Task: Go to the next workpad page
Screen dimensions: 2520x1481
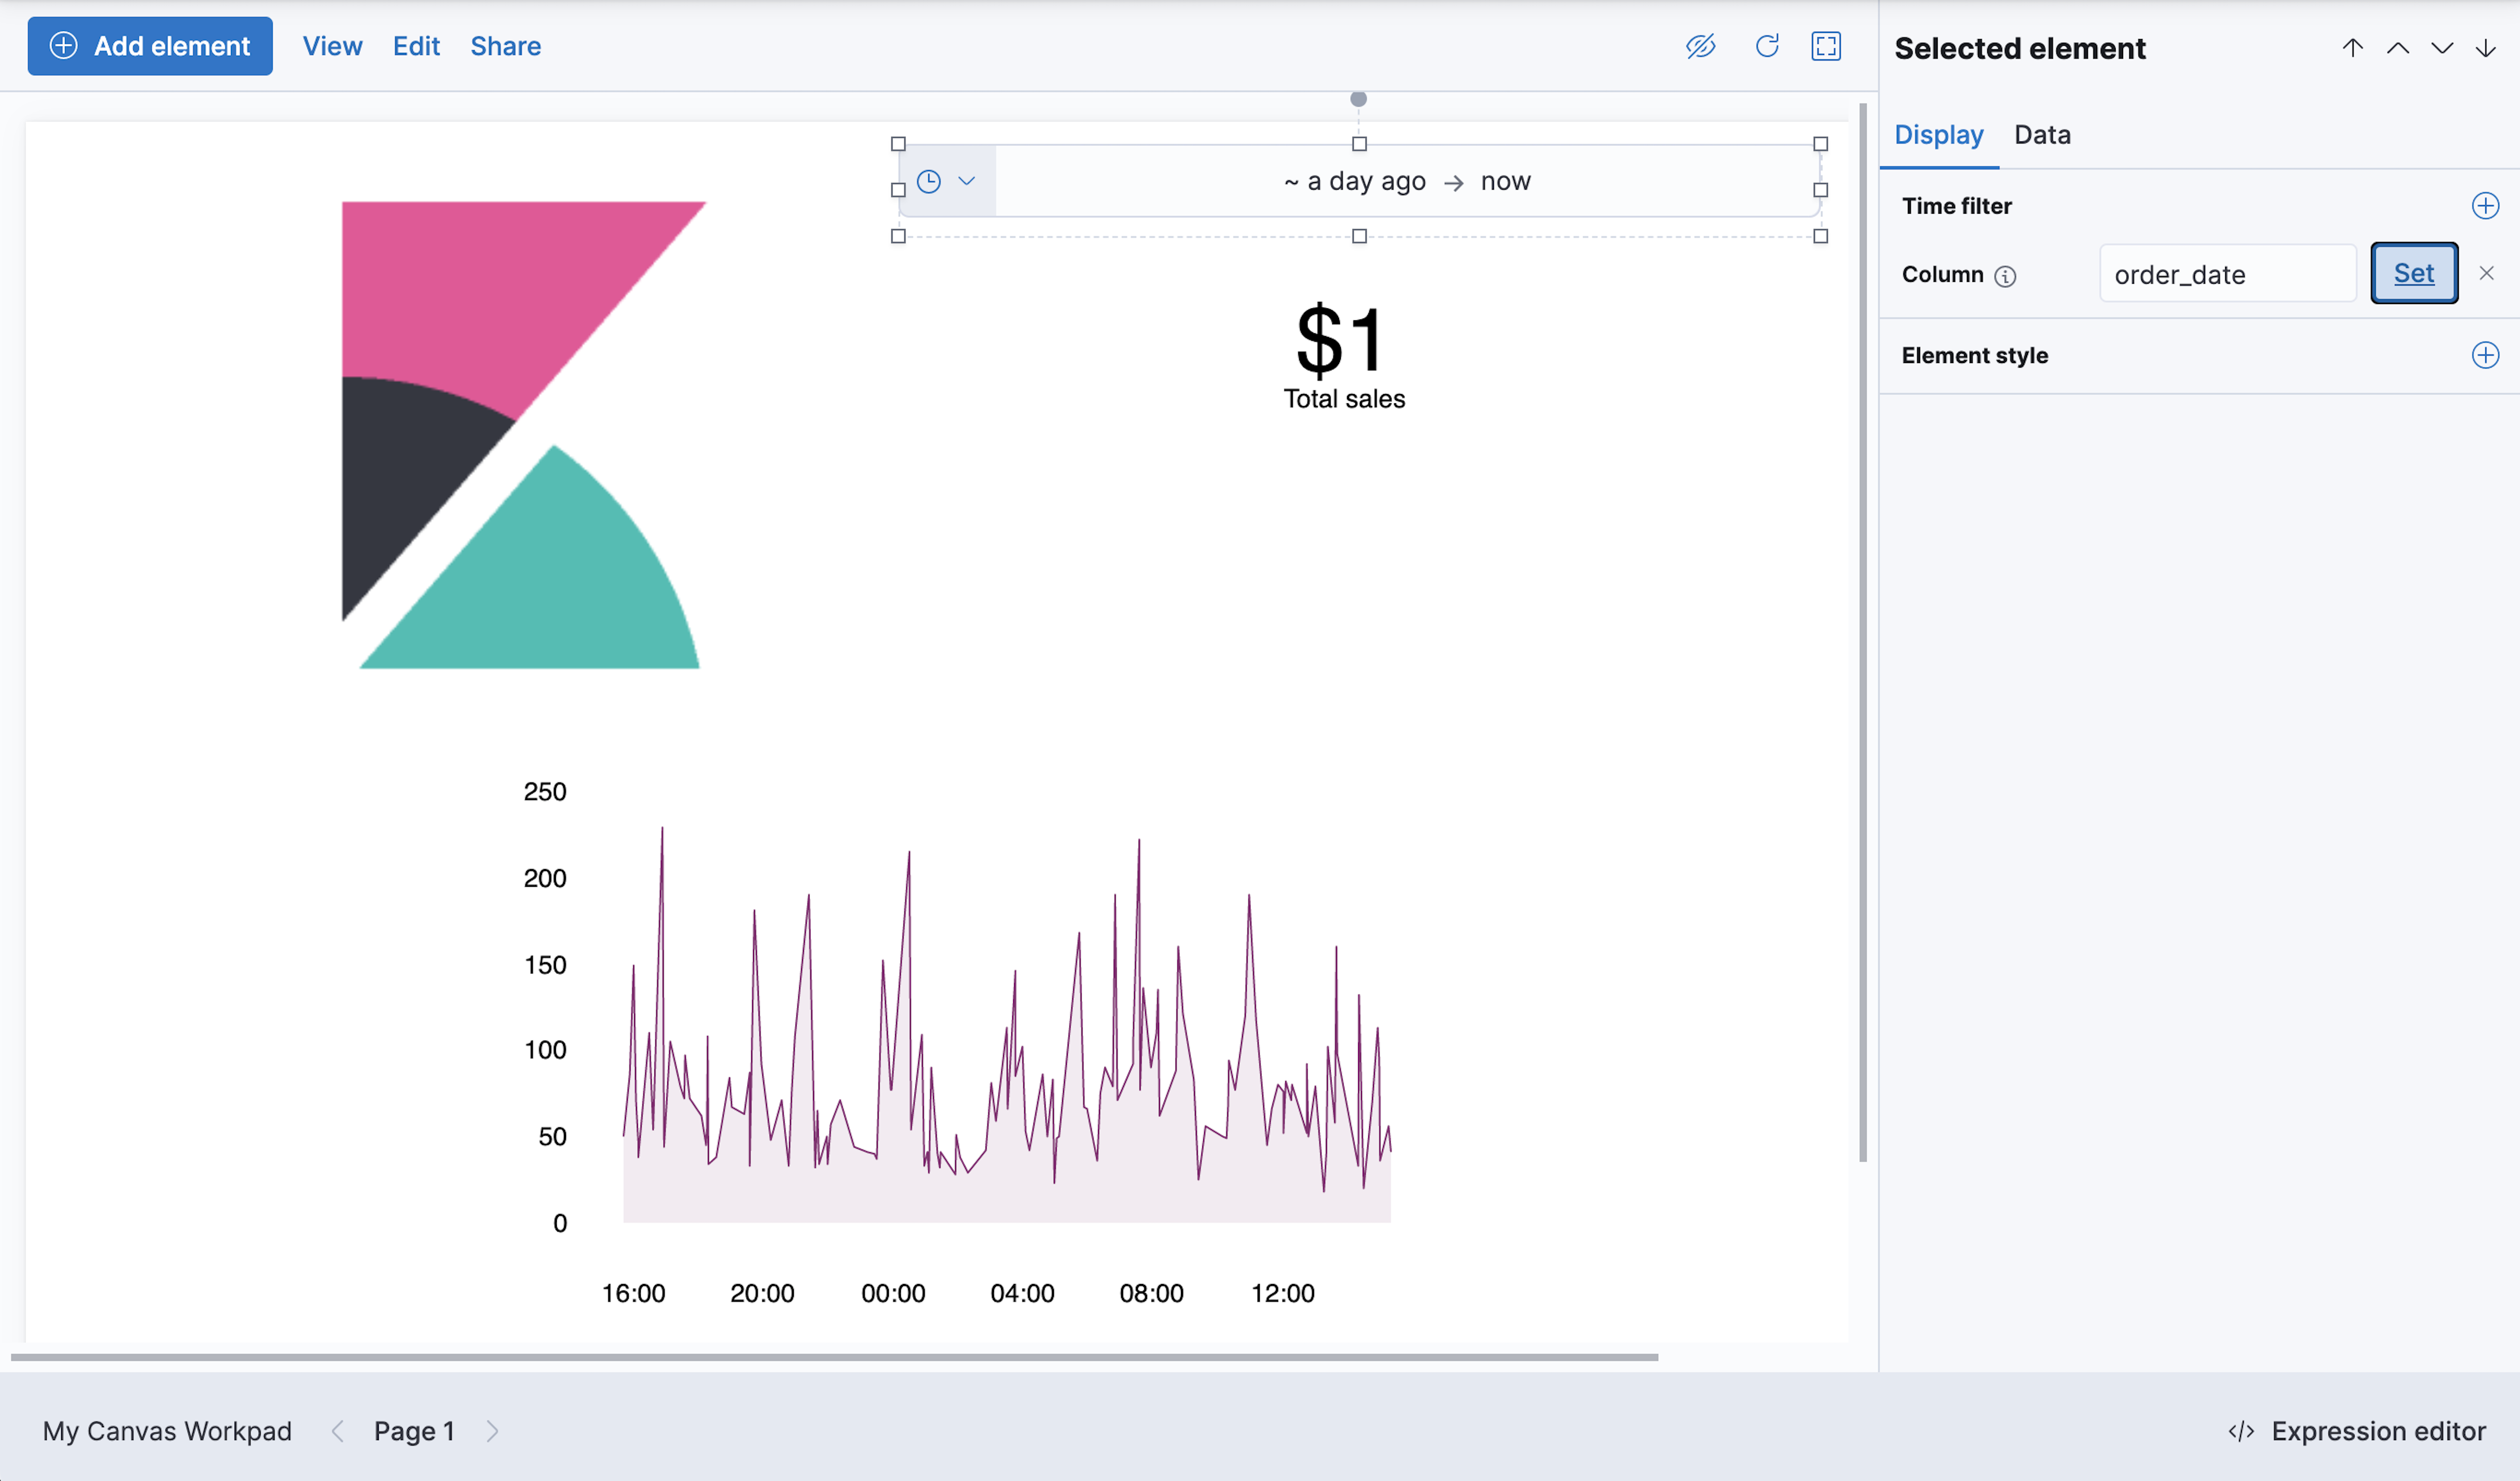Action: (x=493, y=1430)
